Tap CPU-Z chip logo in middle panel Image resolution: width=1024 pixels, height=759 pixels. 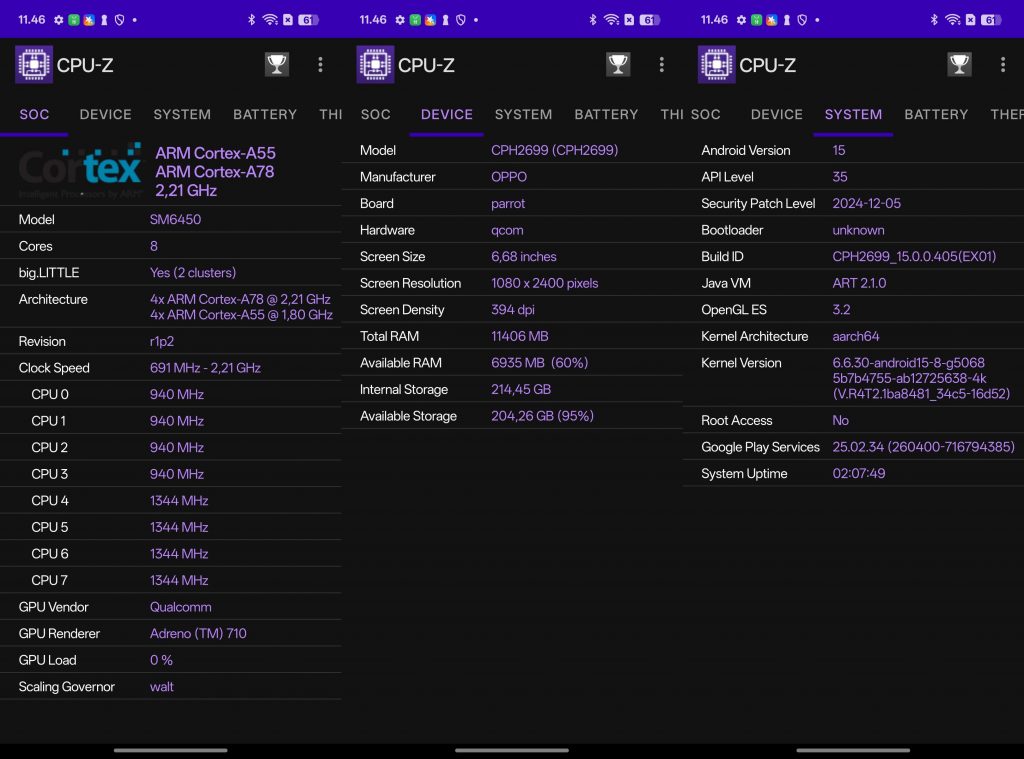[x=375, y=64]
